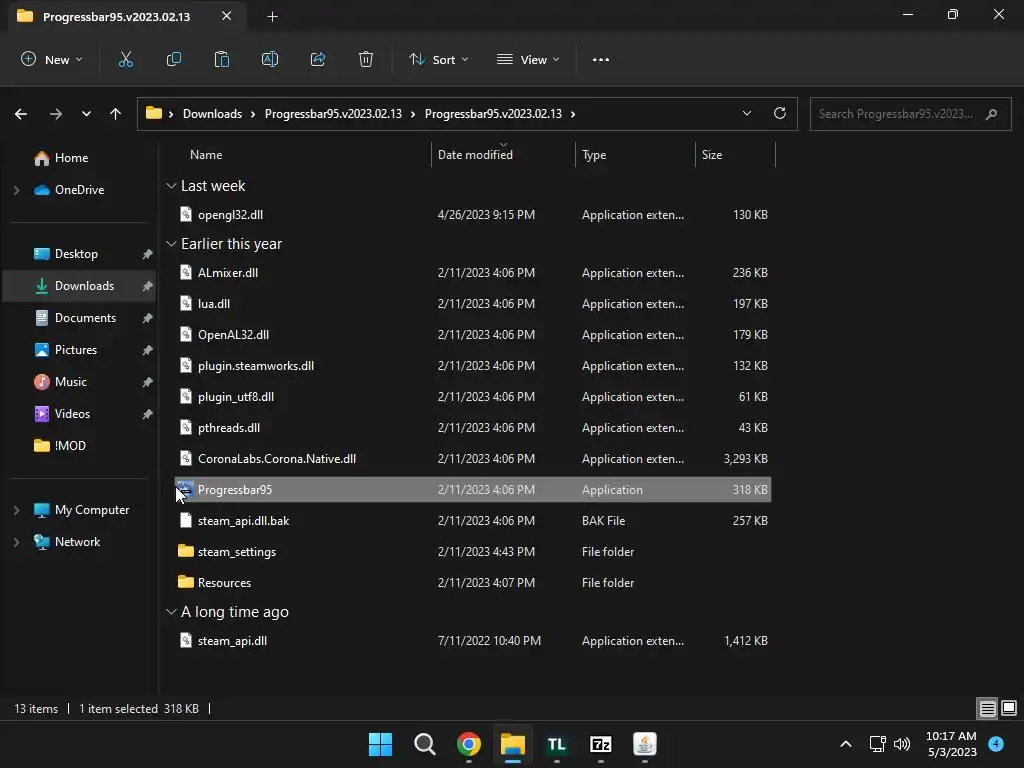Select the opengl32.dll file

pos(473,215)
